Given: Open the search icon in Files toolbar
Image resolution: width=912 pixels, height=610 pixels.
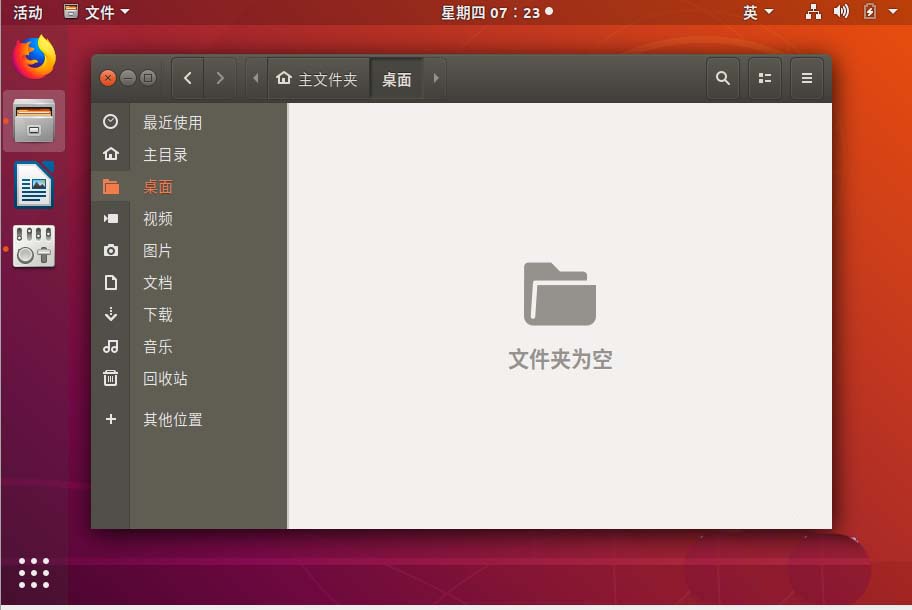Looking at the screenshot, I should [x=722, y=77].
